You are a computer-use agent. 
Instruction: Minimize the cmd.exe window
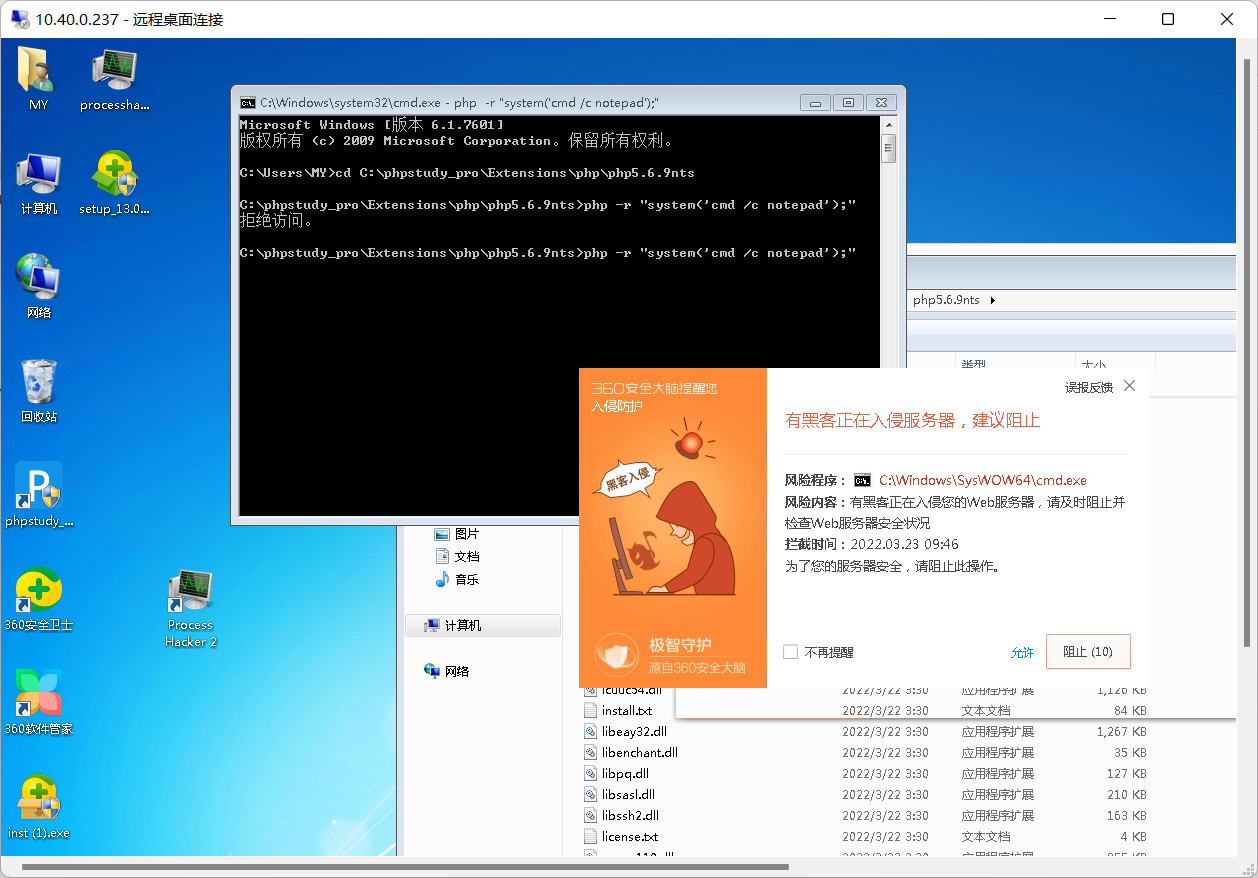coord(816,103)
